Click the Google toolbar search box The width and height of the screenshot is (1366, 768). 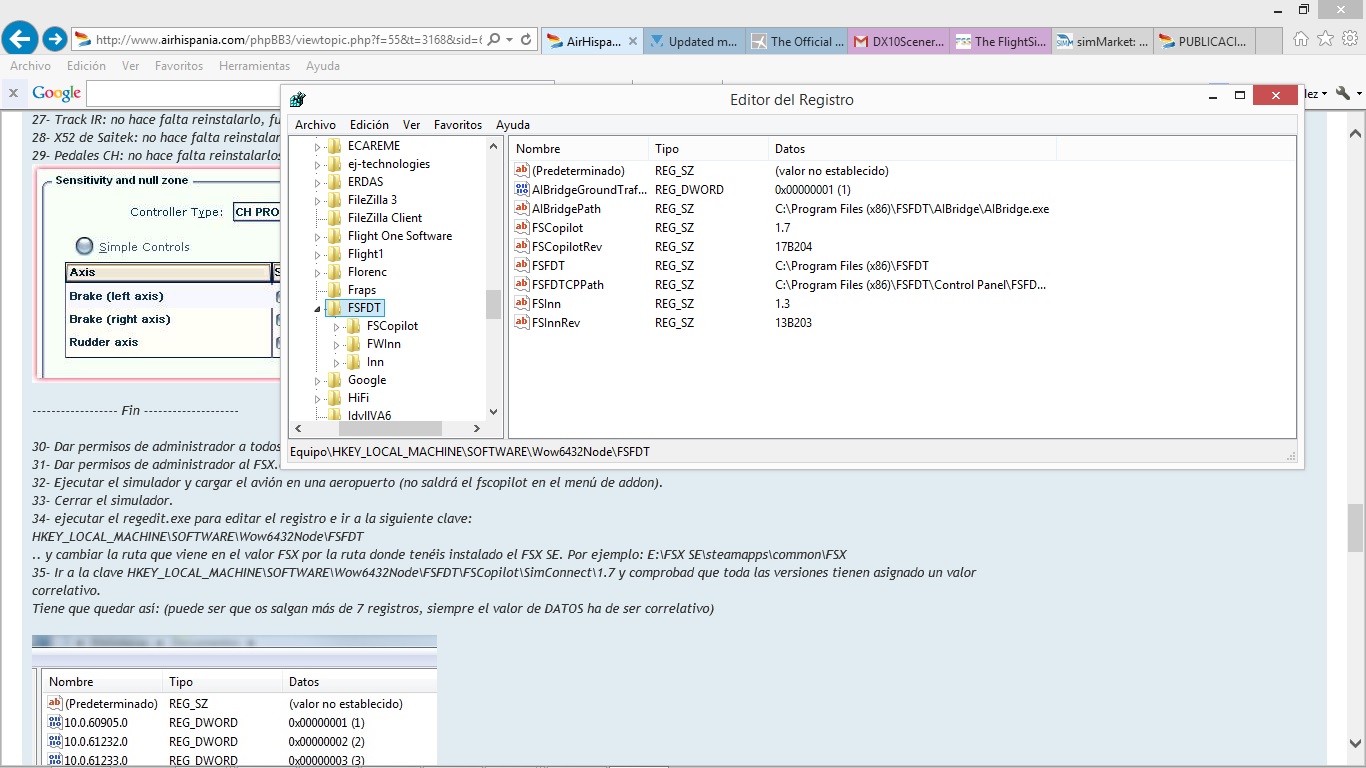pos(320,93)
